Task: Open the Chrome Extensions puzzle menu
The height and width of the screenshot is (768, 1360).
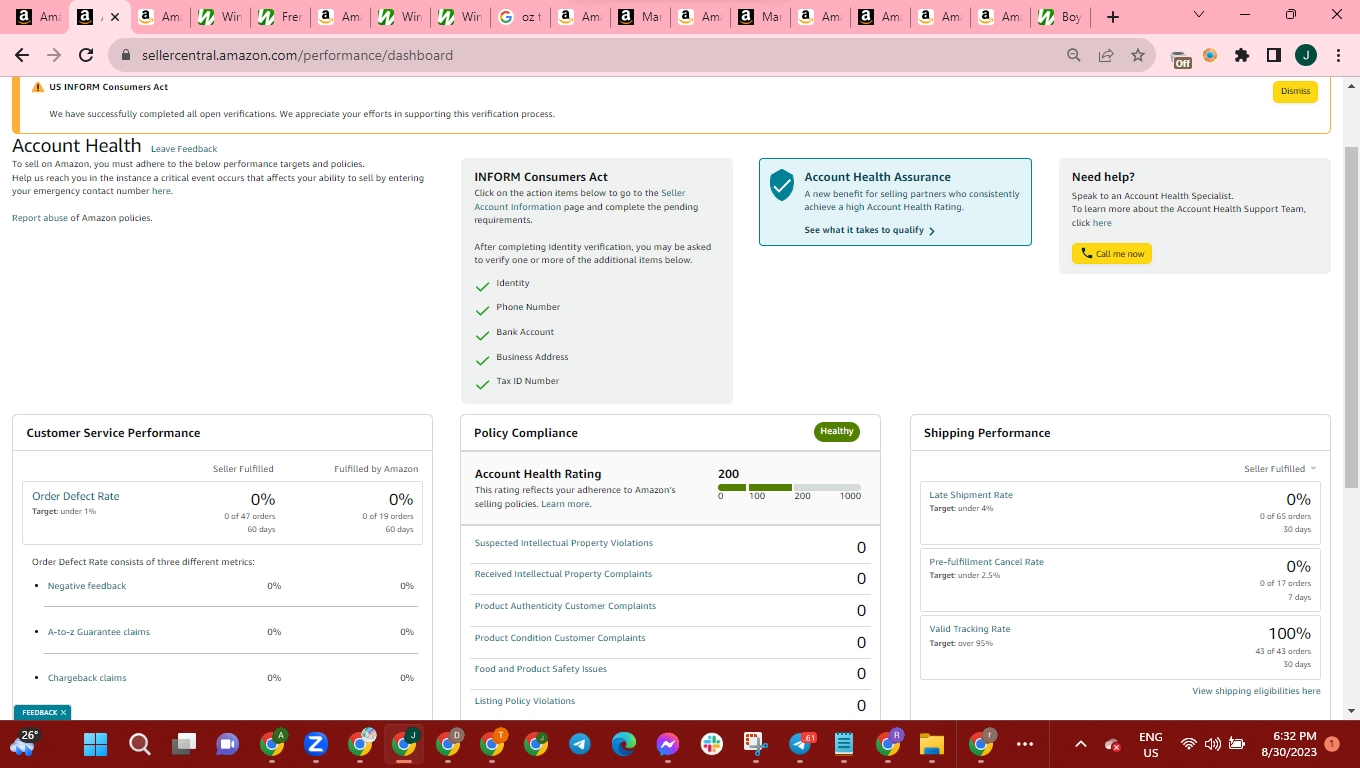Action: [1242, 56]
